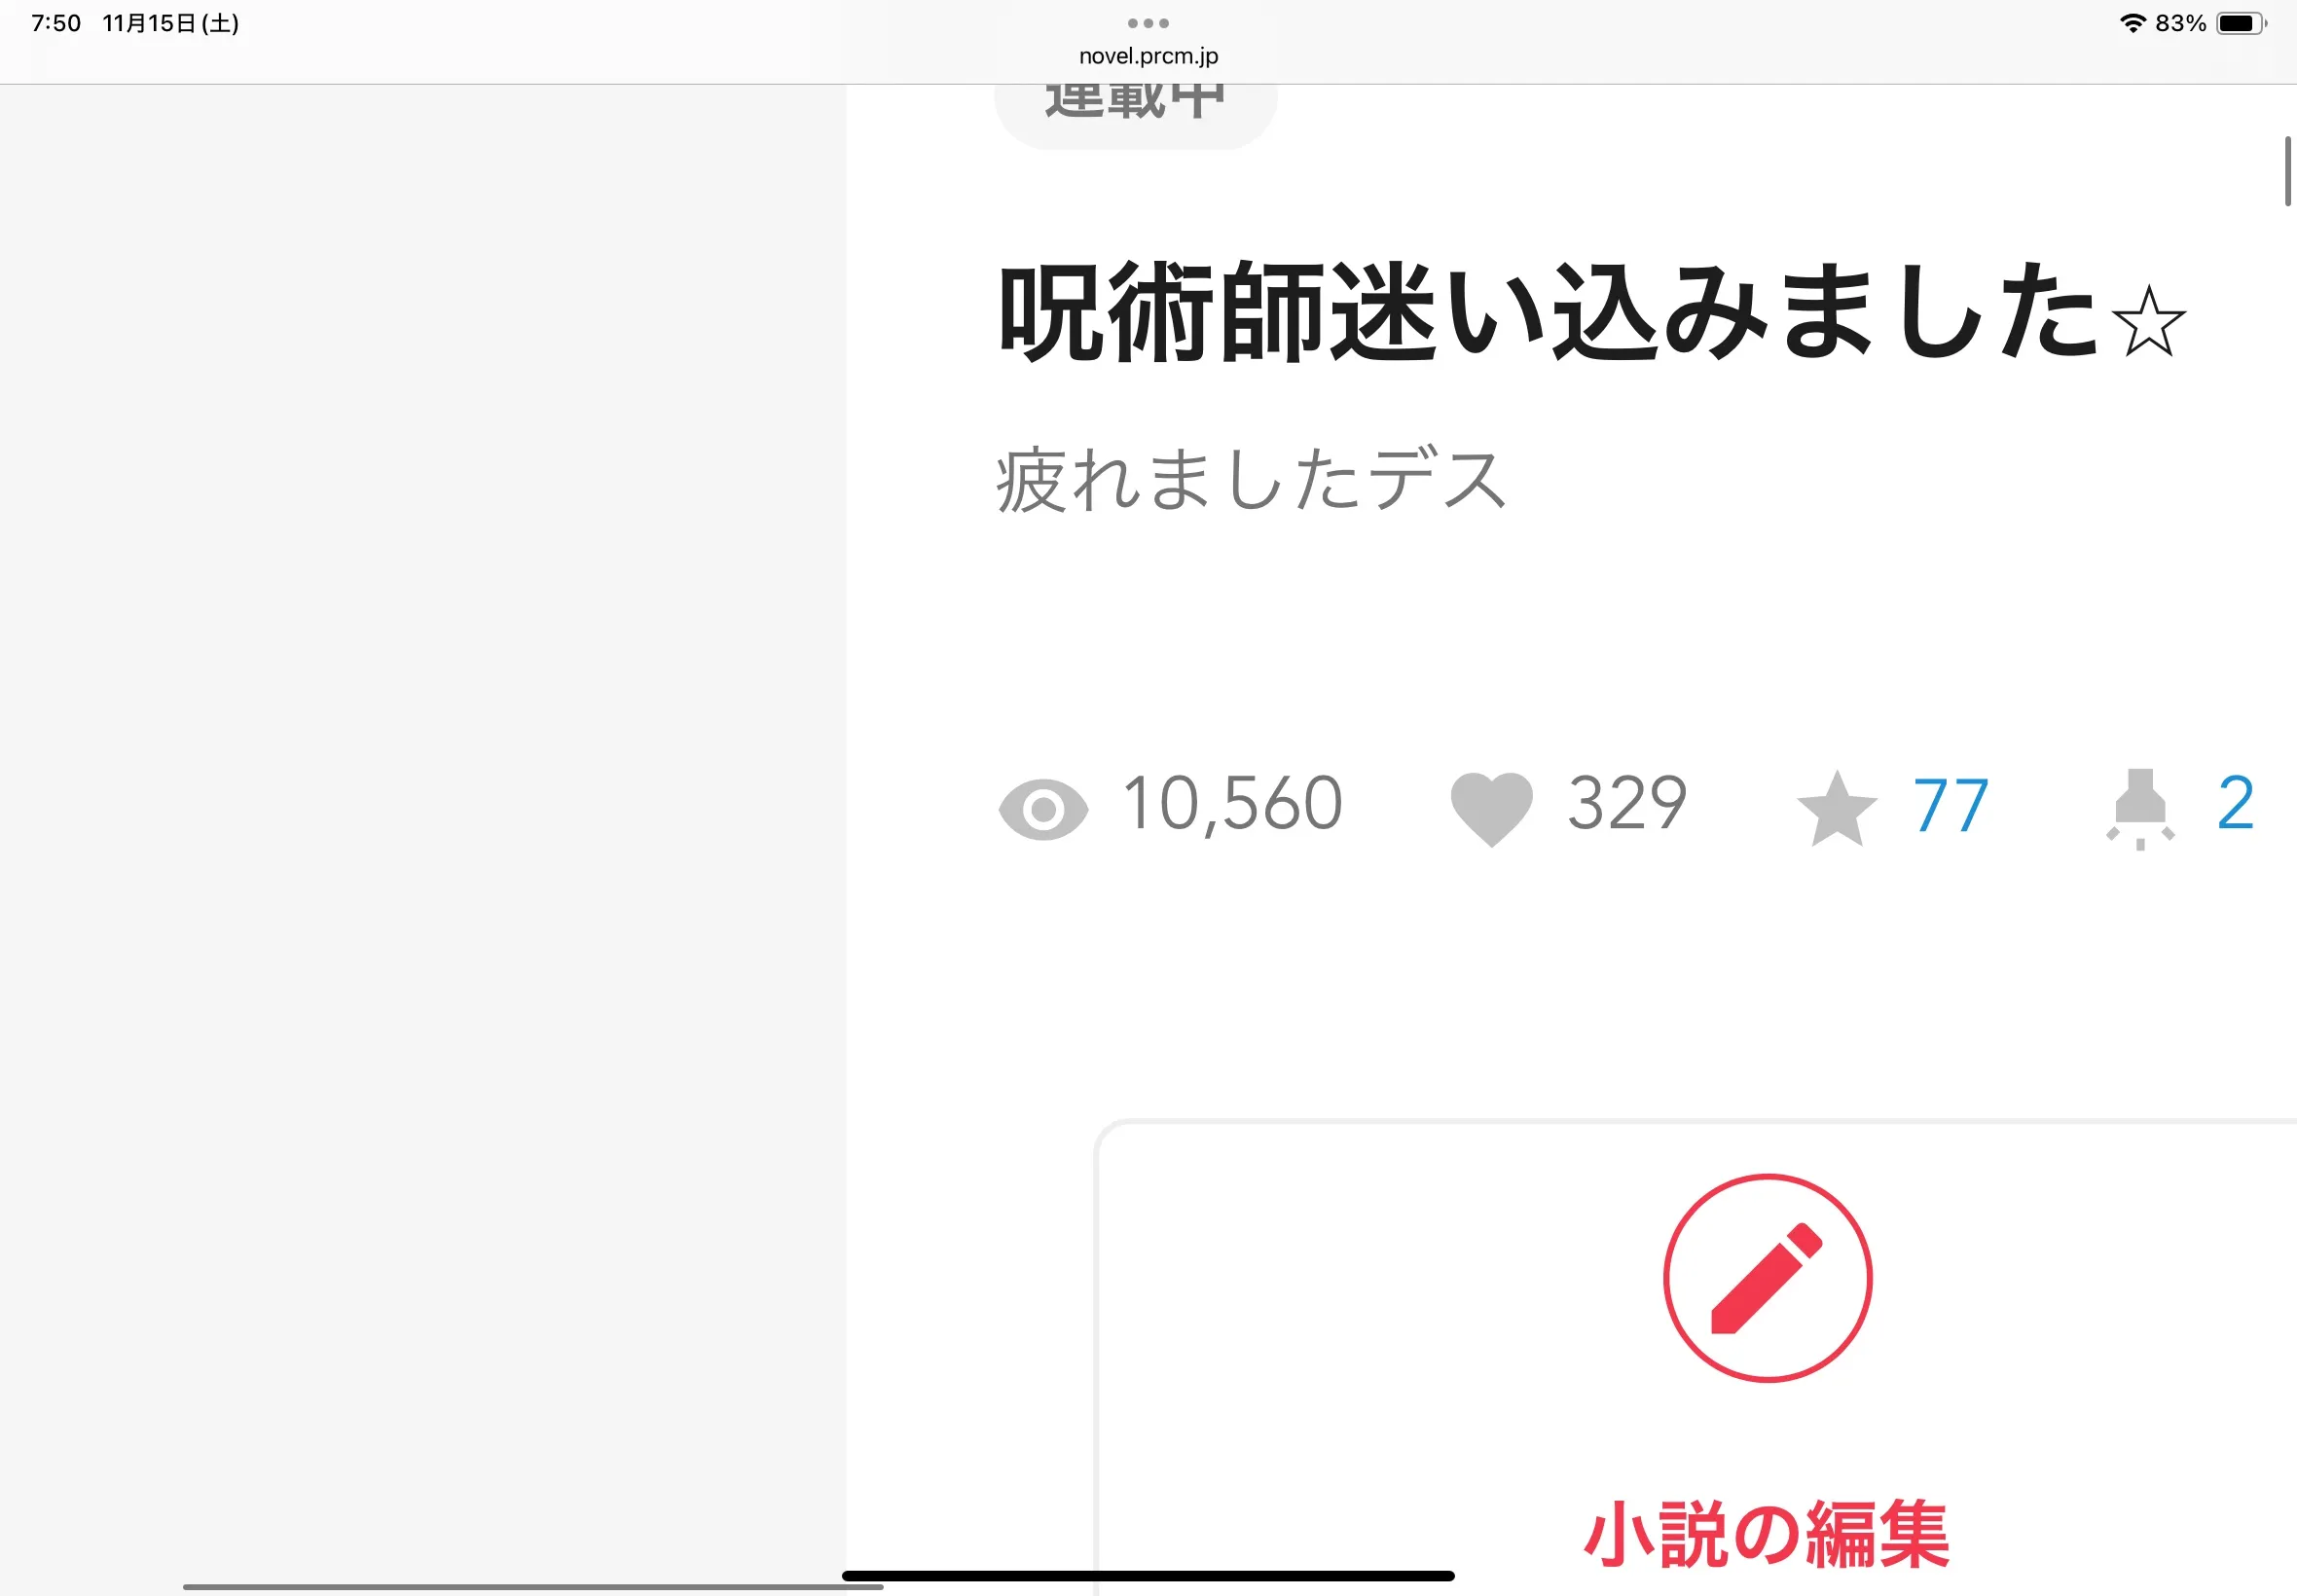Click the 329 likes count
The width and height of the screenshot is (2297, 1596).
1627,803
